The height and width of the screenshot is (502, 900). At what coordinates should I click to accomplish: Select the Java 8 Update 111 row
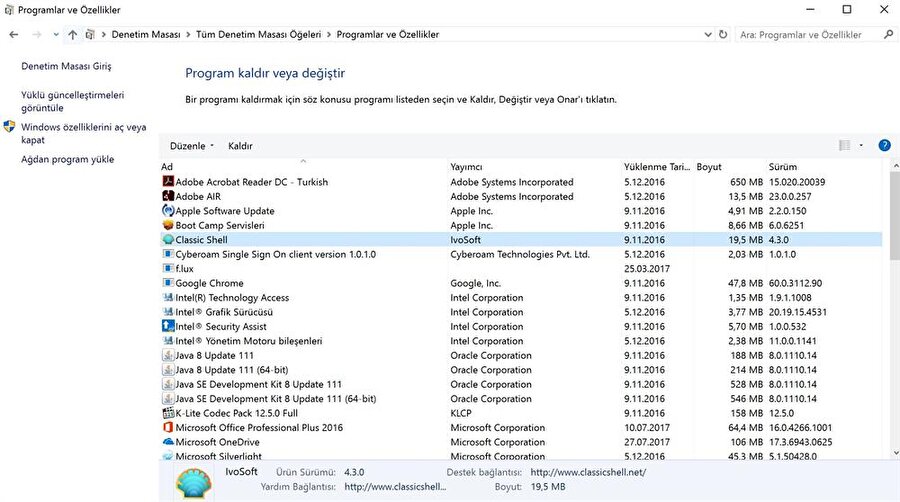click(521, 355)
